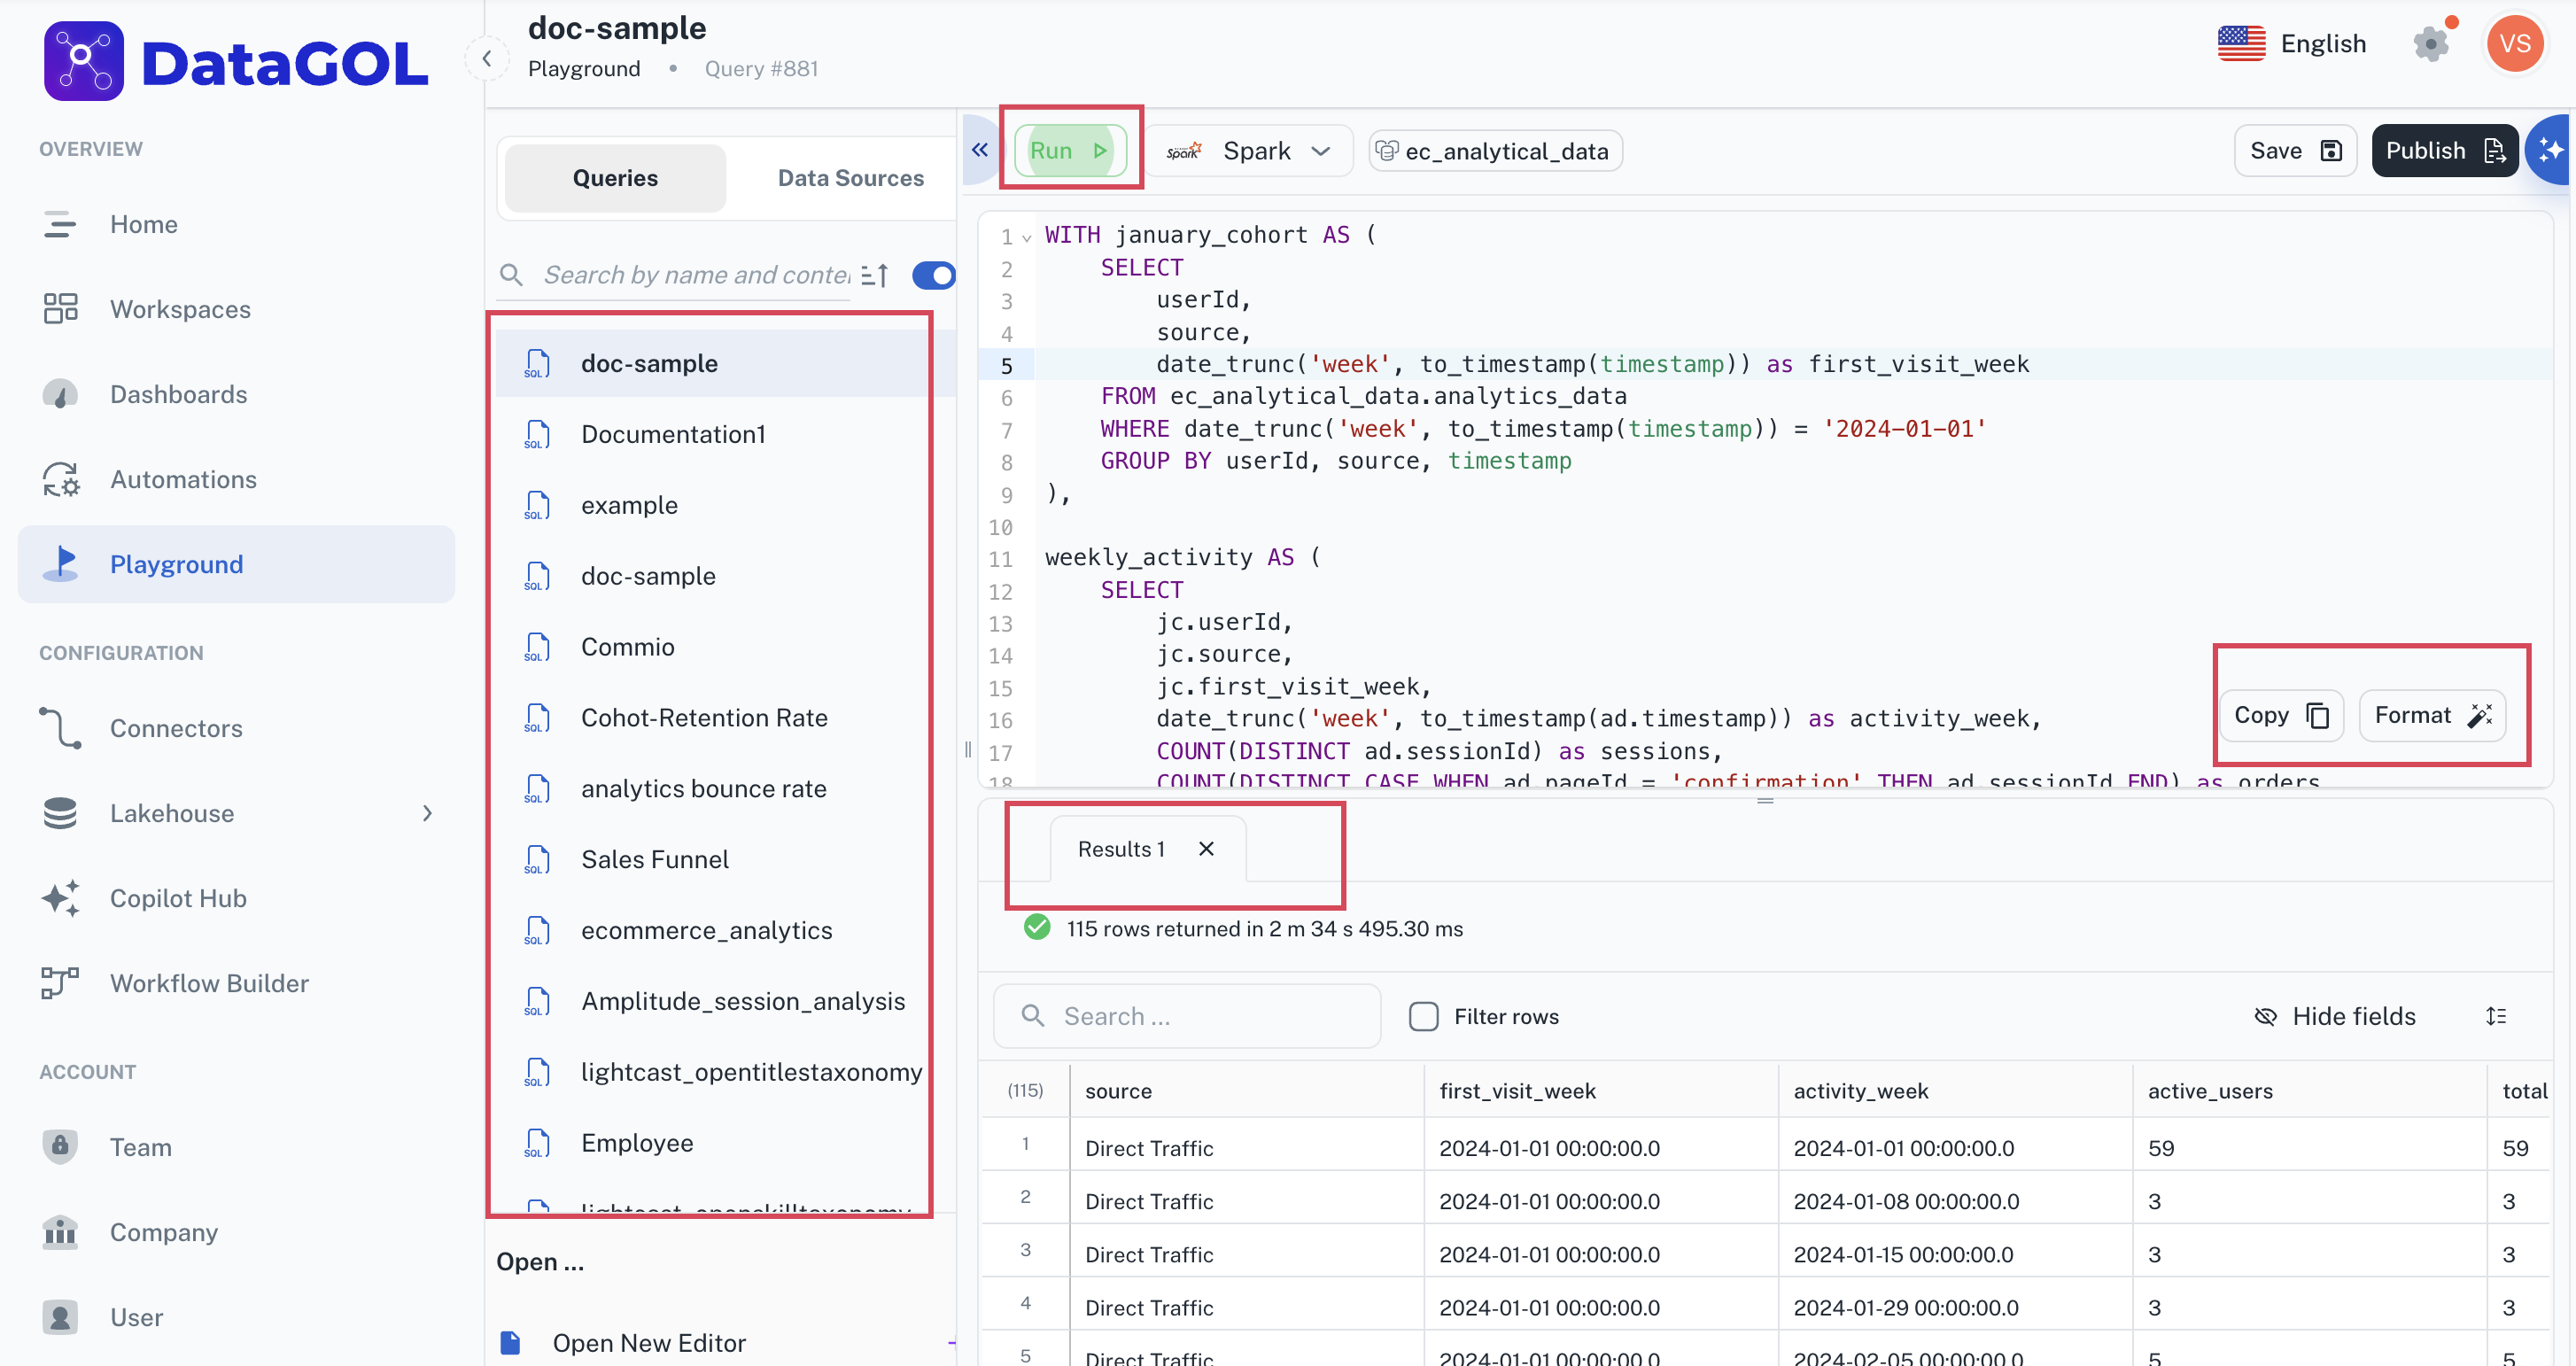This screenshot has width=2576, height=1366.
Task: Click the US flag icon
Action: pyautogui.click(x=2241, y=44)
